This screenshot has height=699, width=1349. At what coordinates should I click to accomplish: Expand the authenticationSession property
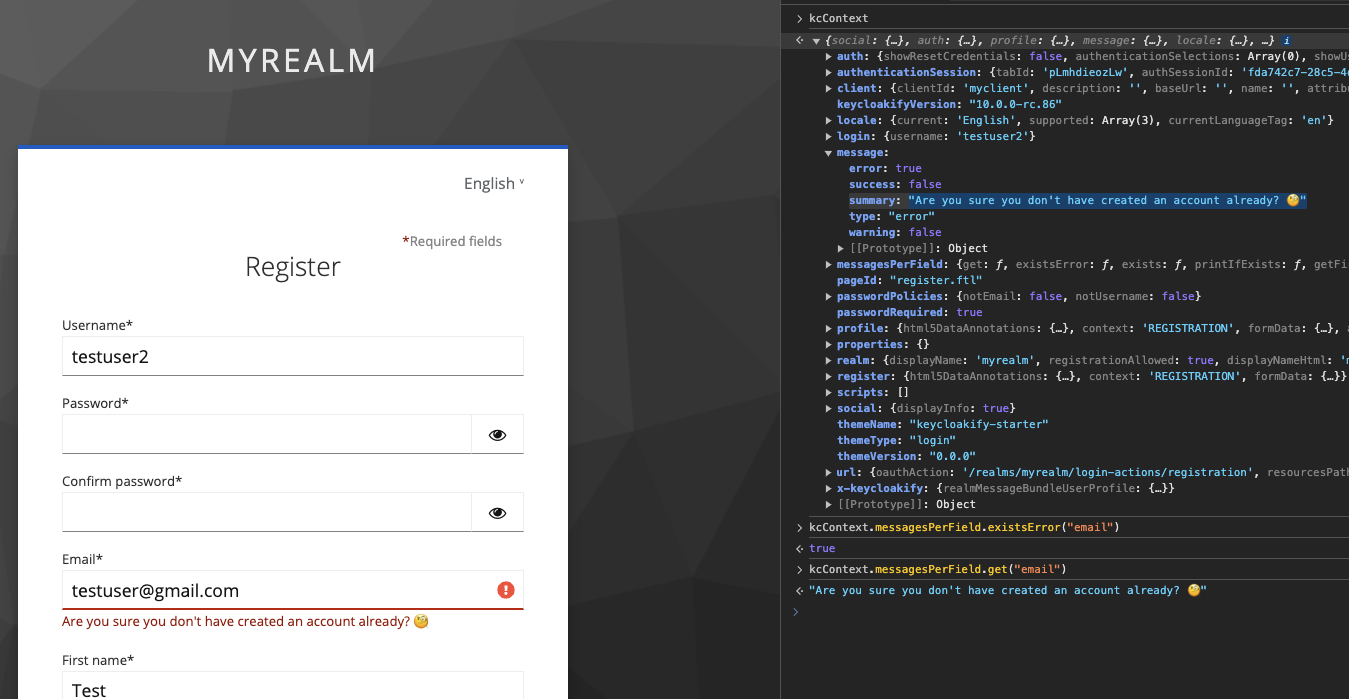[x=828, y=73]
